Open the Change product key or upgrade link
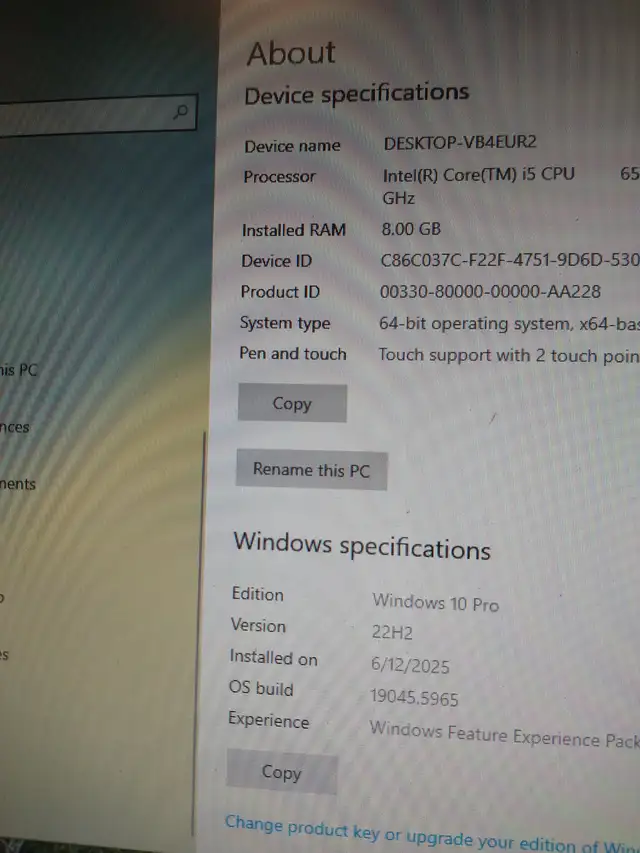This screenshot has height=853, width=640. (x=433, y=836)
